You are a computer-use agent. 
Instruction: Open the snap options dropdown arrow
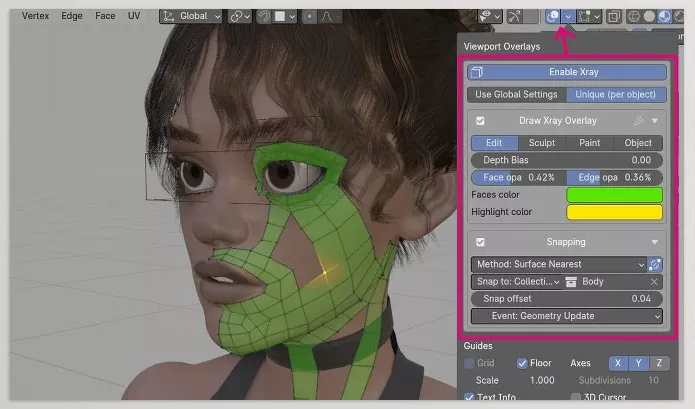tap(292, 17)
